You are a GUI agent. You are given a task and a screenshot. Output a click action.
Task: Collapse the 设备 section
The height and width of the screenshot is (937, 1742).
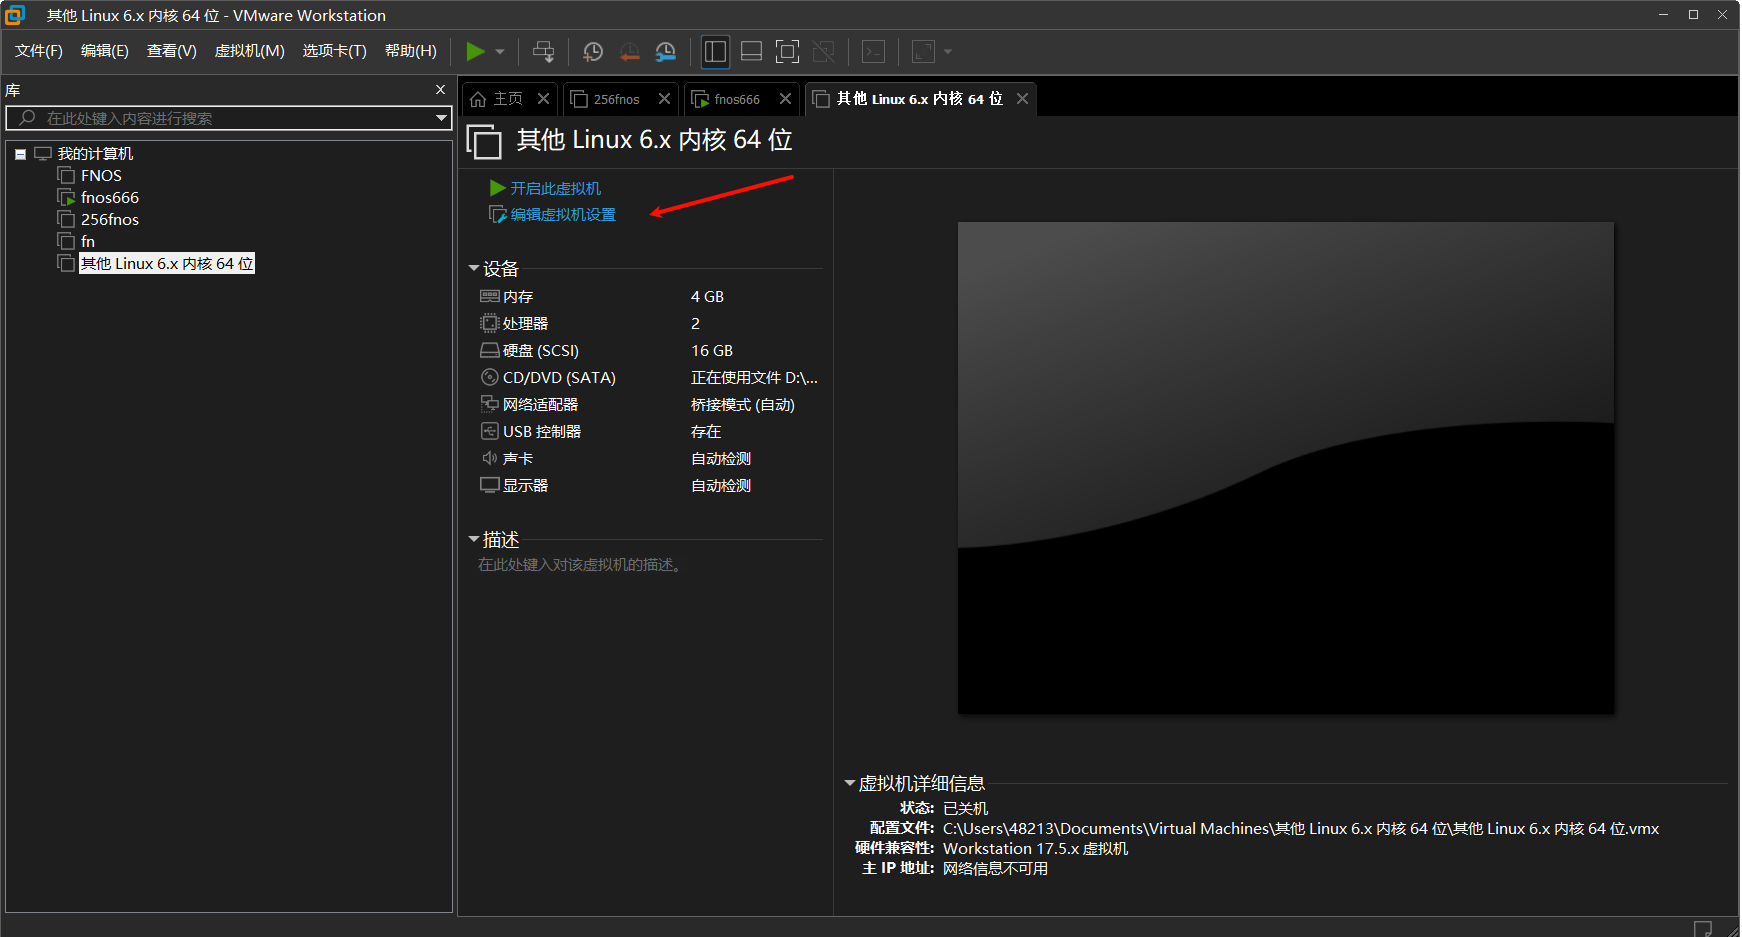click(474, 269)
